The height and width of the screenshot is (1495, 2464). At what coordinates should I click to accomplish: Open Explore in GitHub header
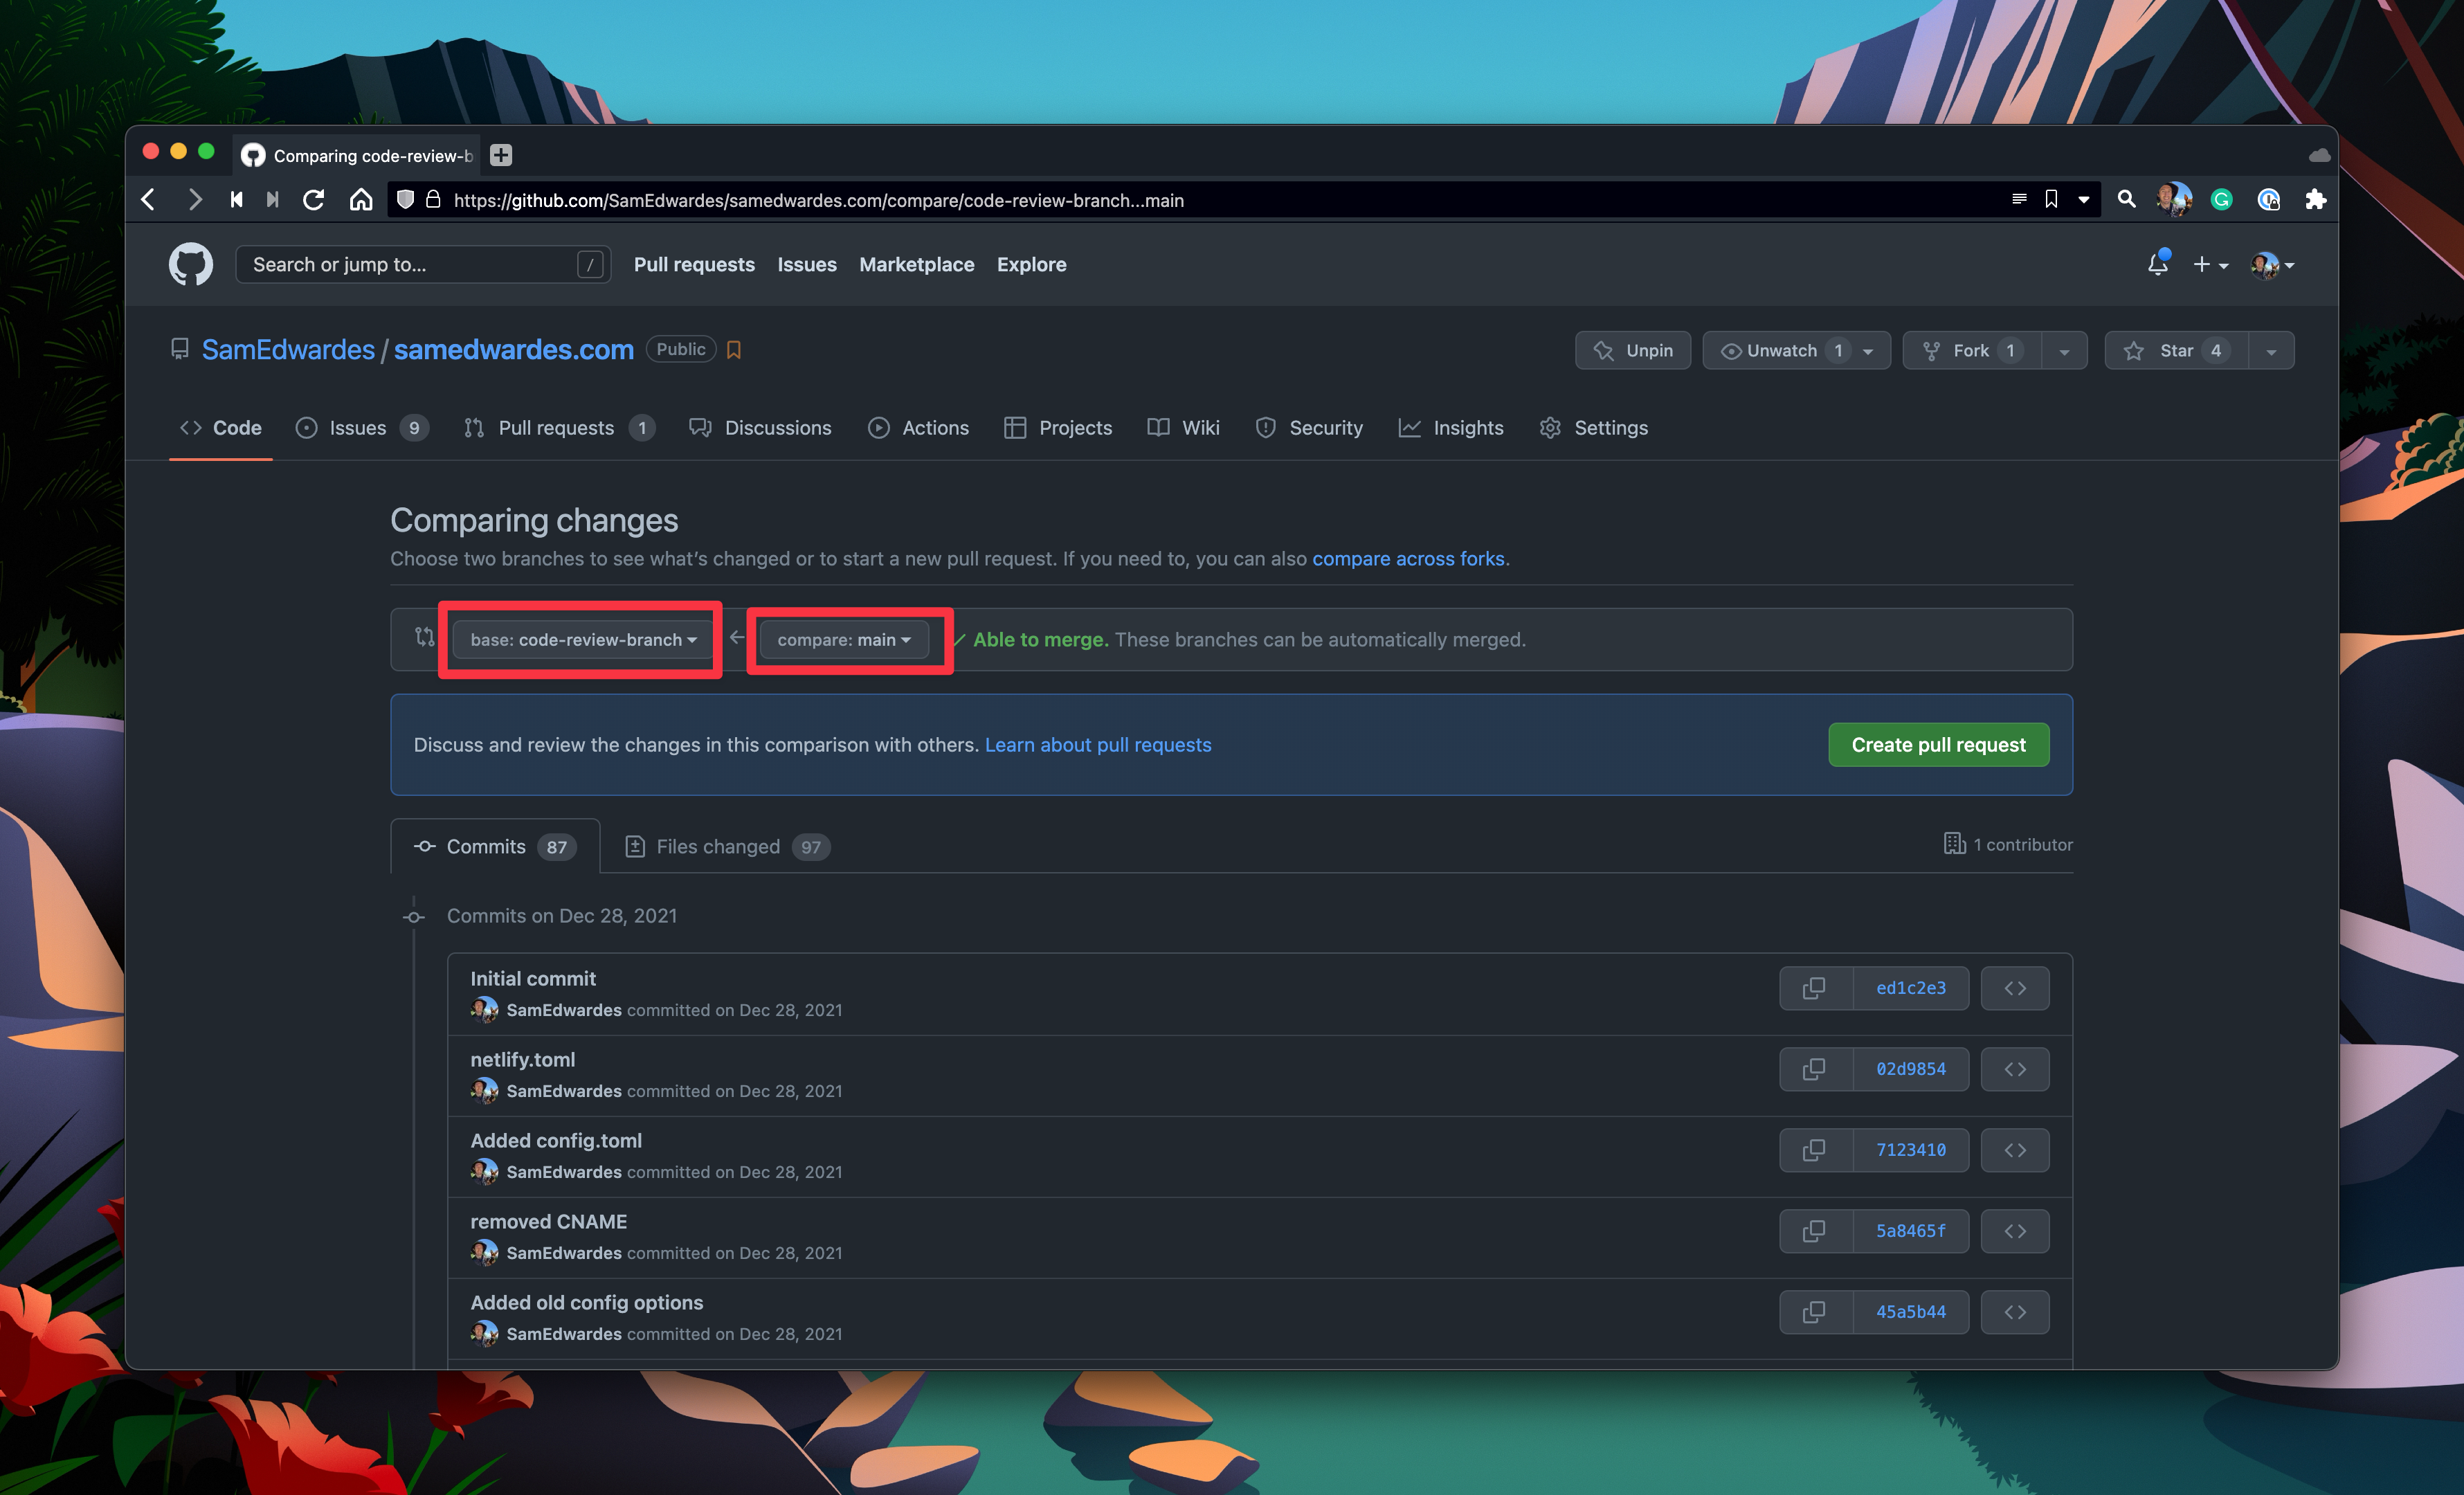(x=1032, y=265)
